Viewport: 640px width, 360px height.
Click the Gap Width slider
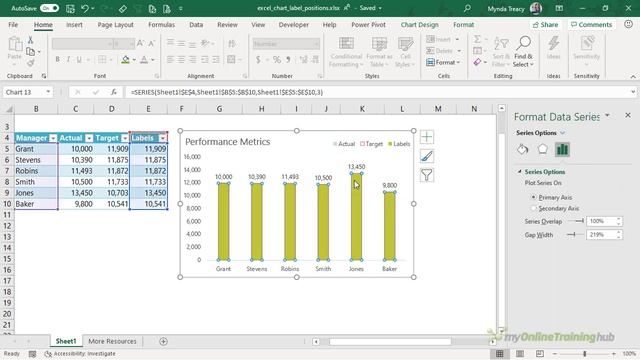(576, 235)
